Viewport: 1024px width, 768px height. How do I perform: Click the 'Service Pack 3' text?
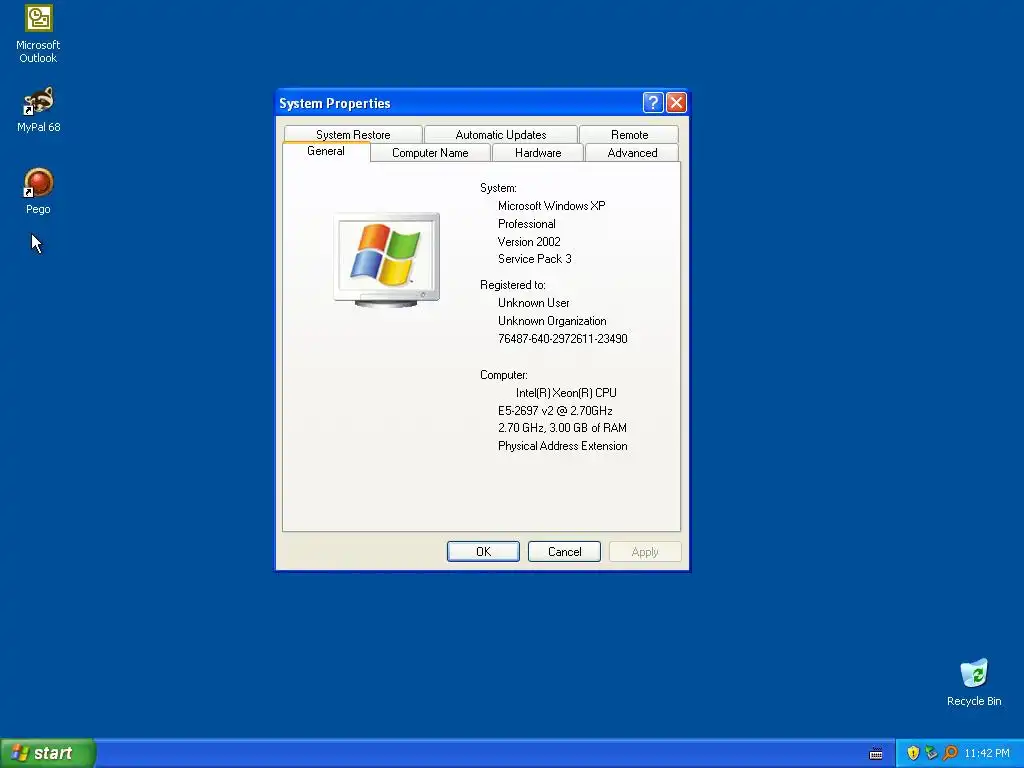tap(534, 259)
